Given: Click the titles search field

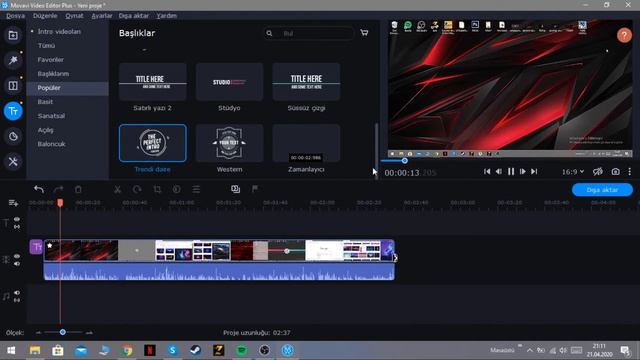Looking at the screenshot, I should [x=309, y=33].
